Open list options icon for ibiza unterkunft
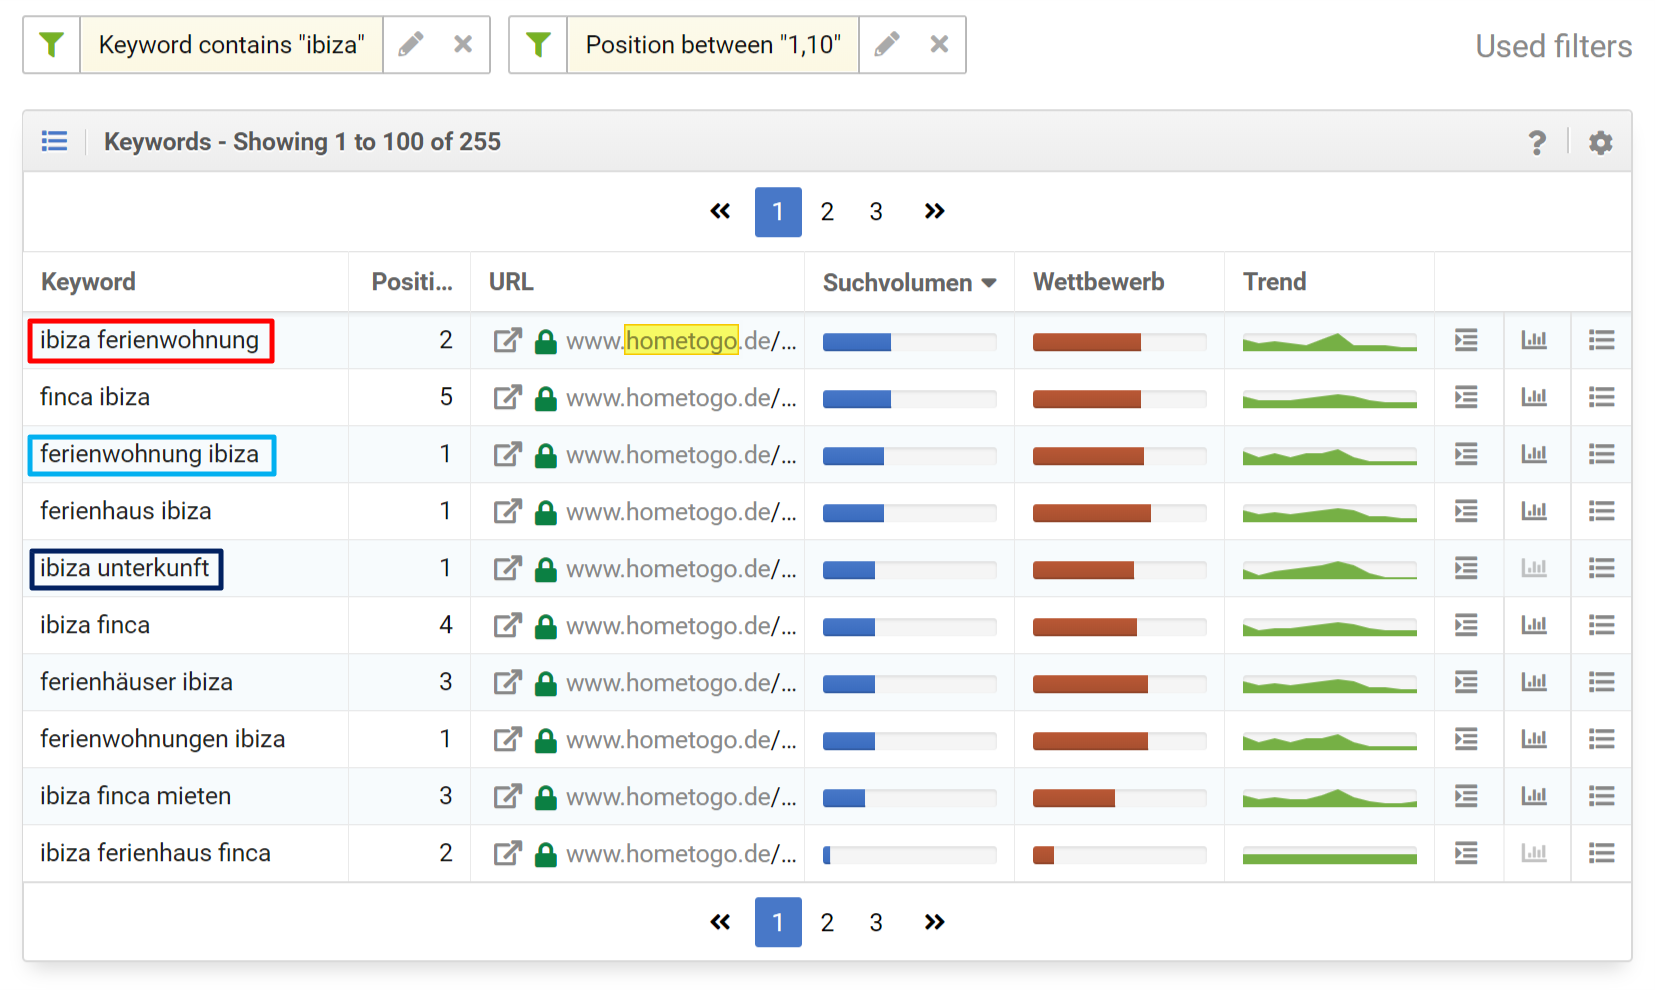This screenshot has width=1655, height=990. 1602,568
